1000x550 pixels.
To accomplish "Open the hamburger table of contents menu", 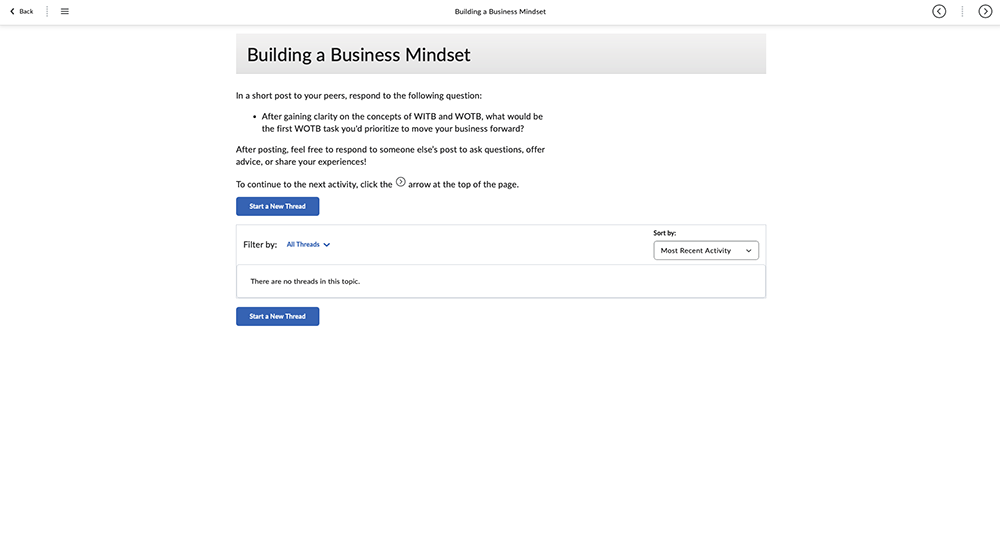I will (x=65, y=11).
